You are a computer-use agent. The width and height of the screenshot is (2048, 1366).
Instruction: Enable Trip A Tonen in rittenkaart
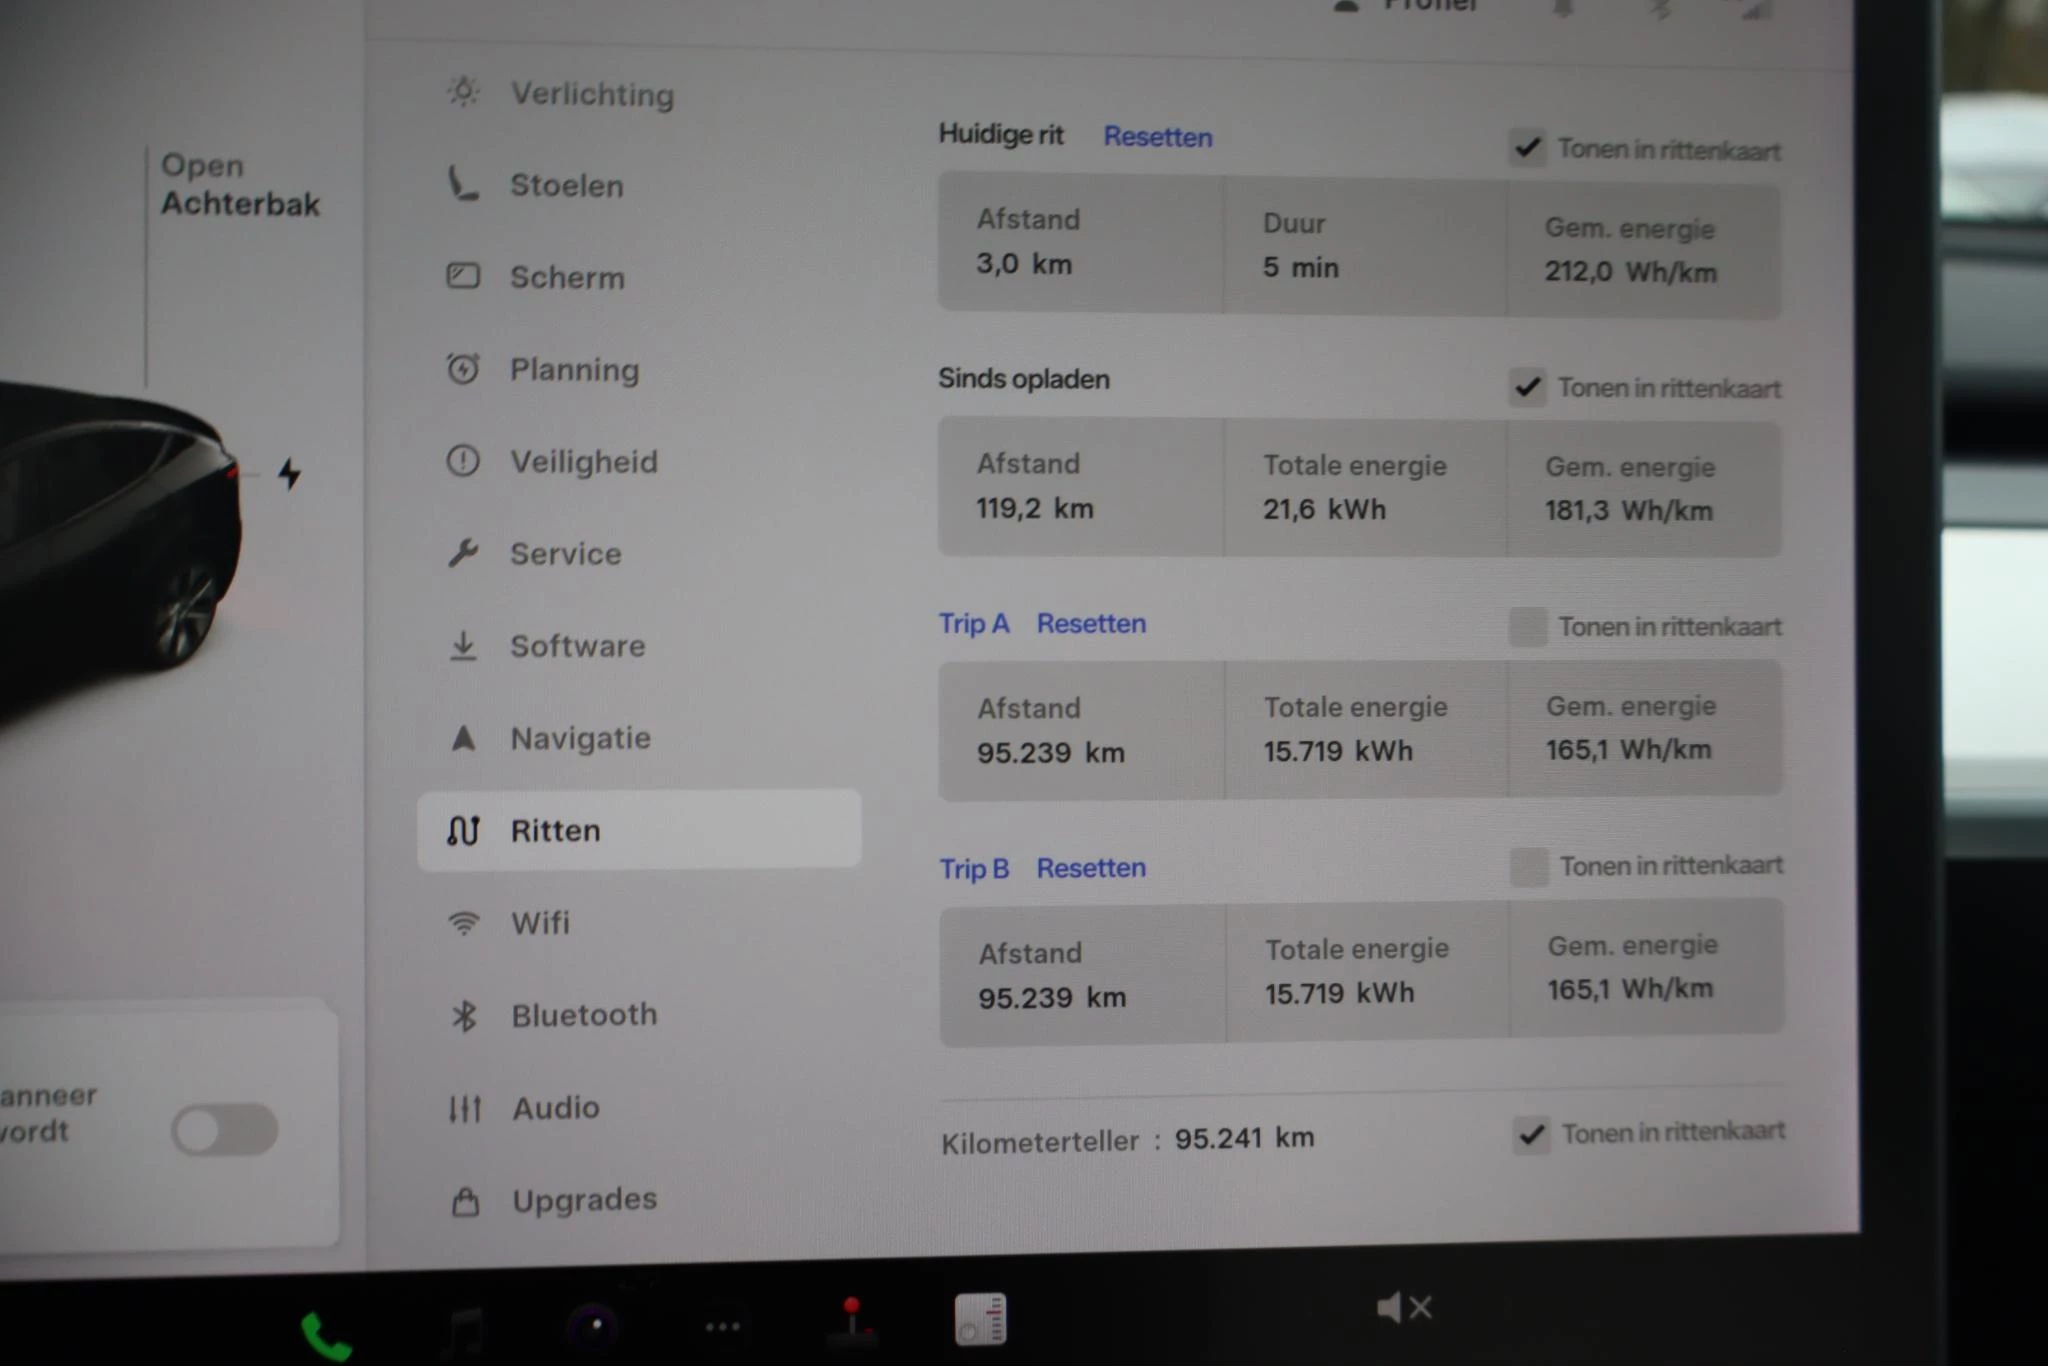click(x=1528, y=627)
